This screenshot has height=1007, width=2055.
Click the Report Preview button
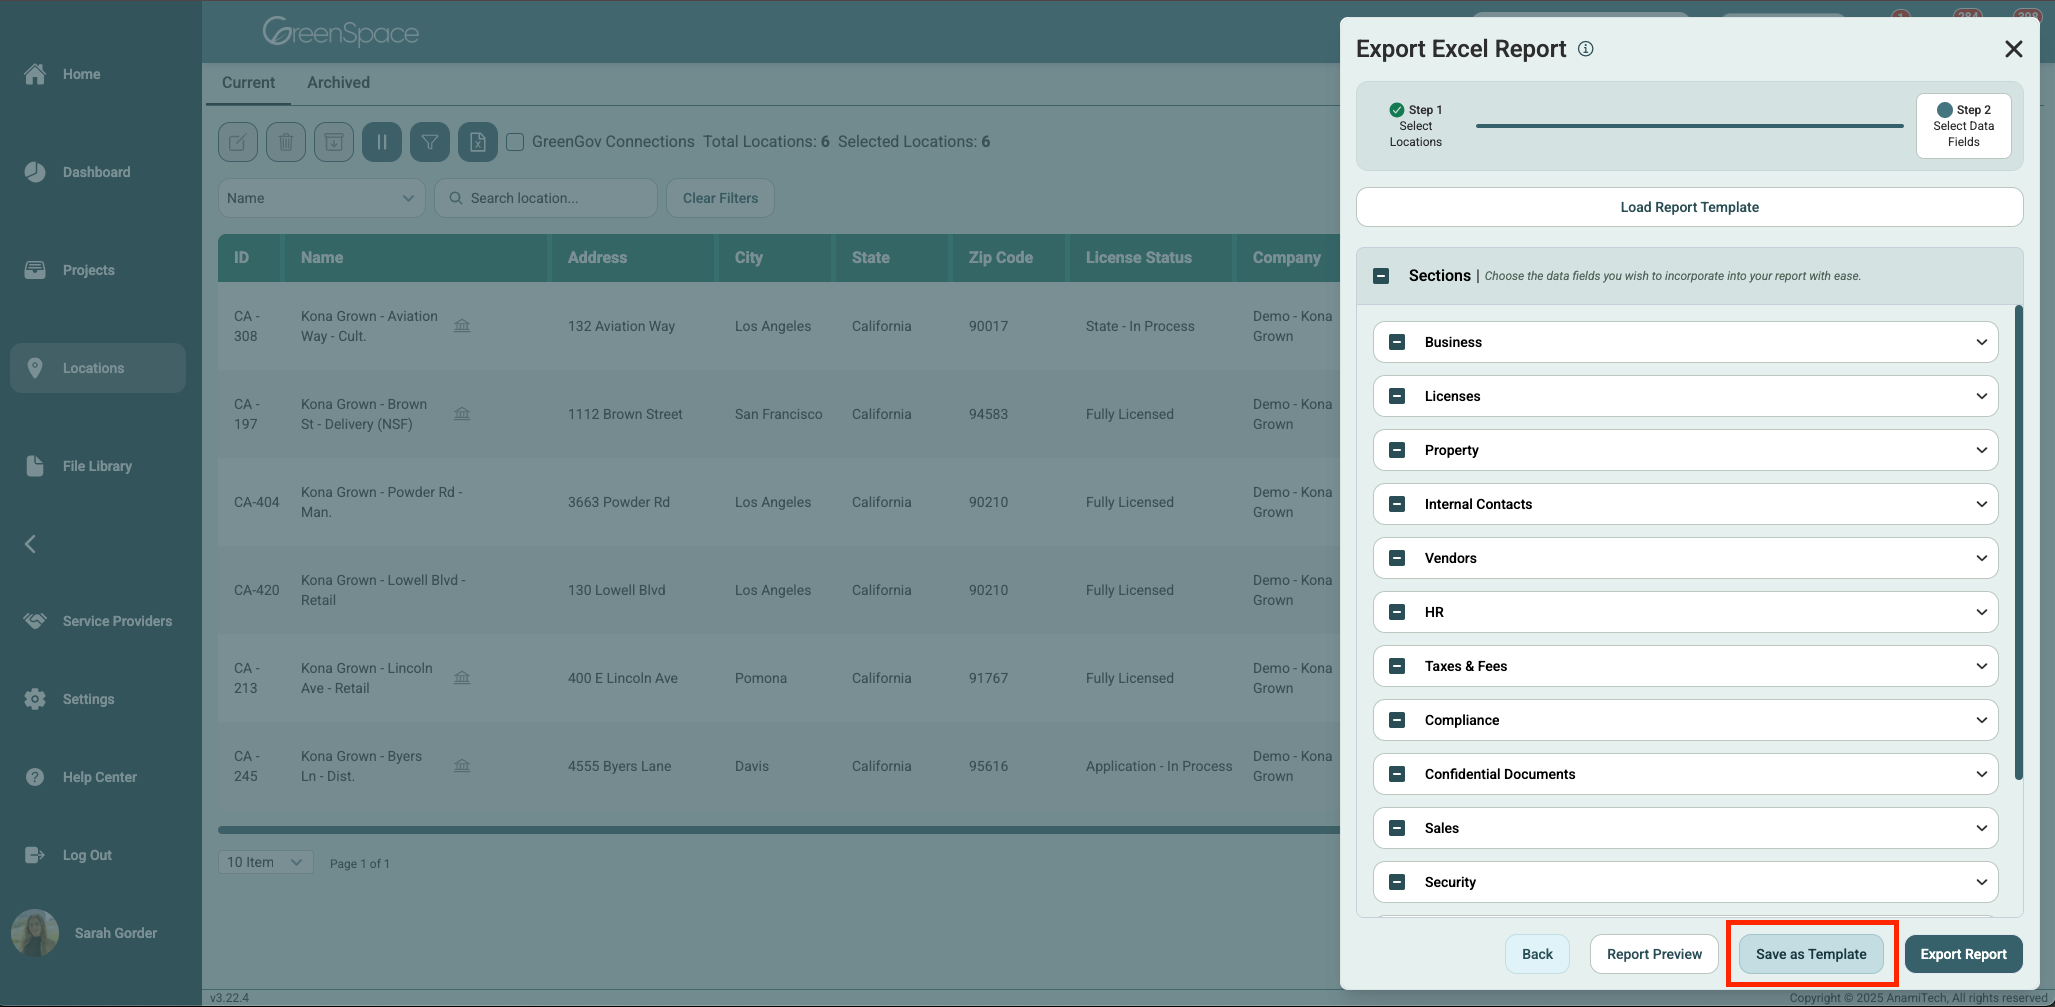pyautogui.click(x=1654, y=954)
